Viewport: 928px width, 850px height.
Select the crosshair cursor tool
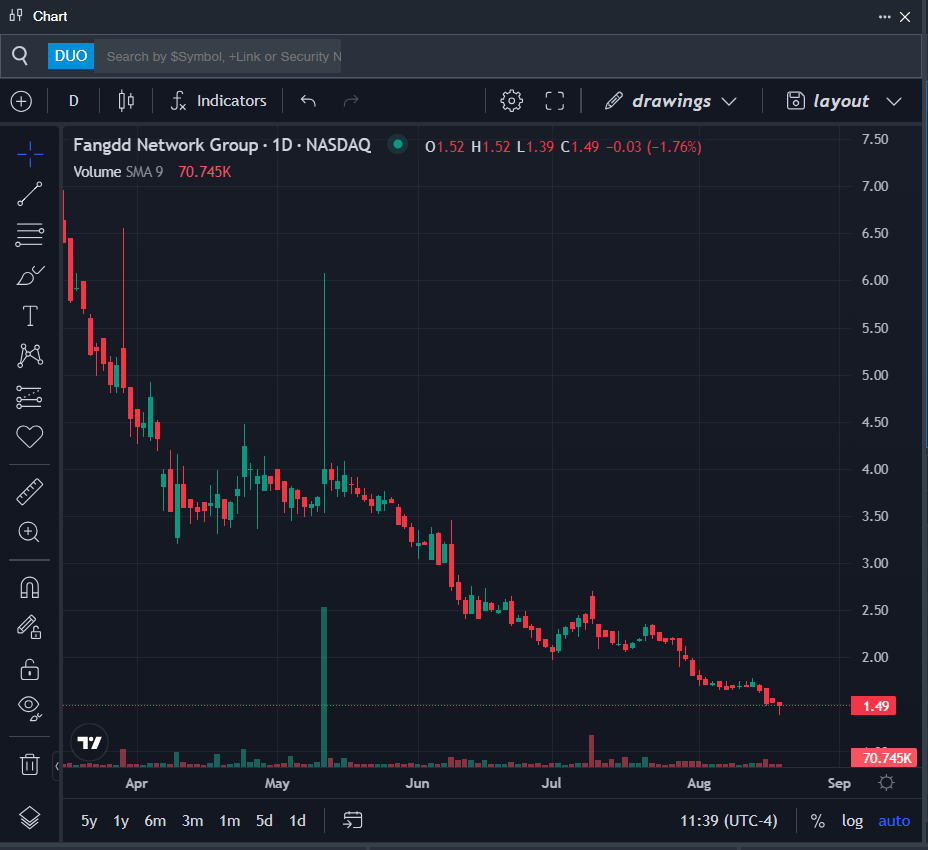pyautogui.click(x=30, y=155)
